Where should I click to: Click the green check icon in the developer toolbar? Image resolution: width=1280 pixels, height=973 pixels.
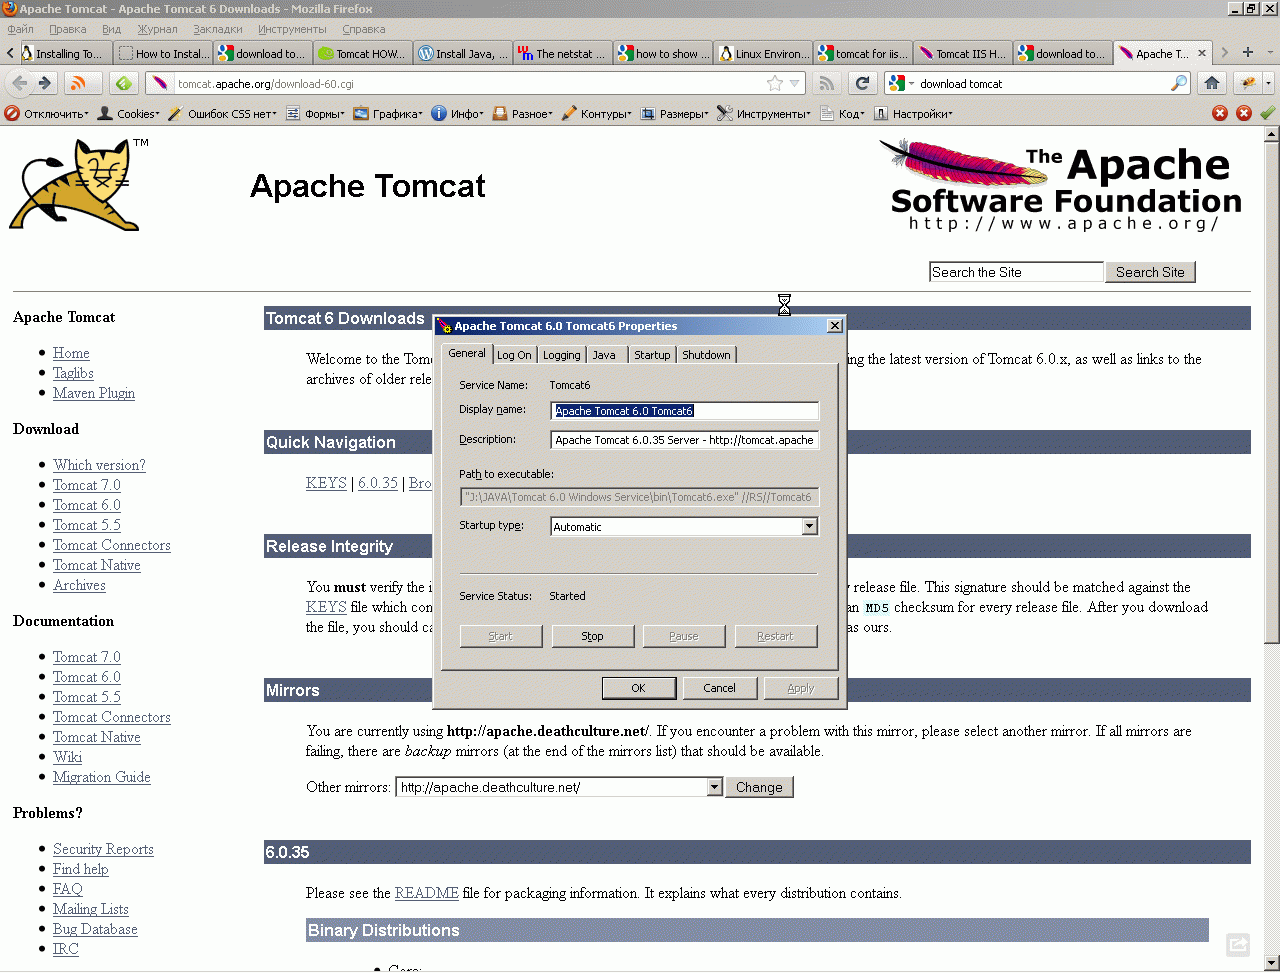coord(1268,113)
